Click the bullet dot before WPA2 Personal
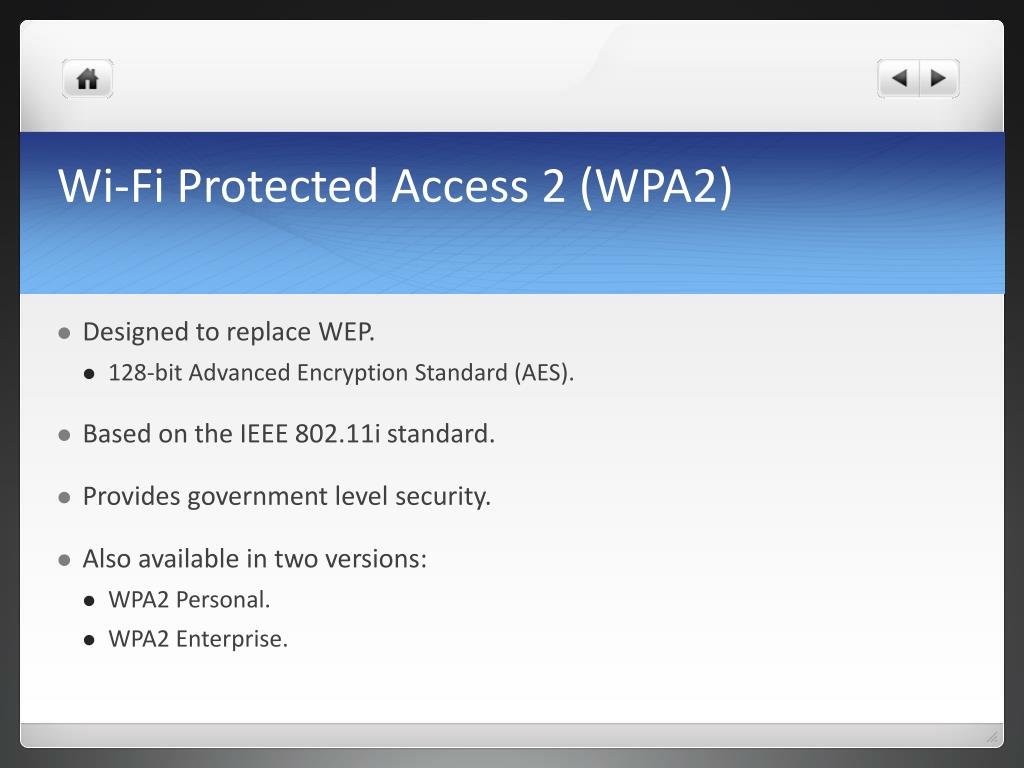The height and width of the screenshot is (768, 1024). point(89,601)
